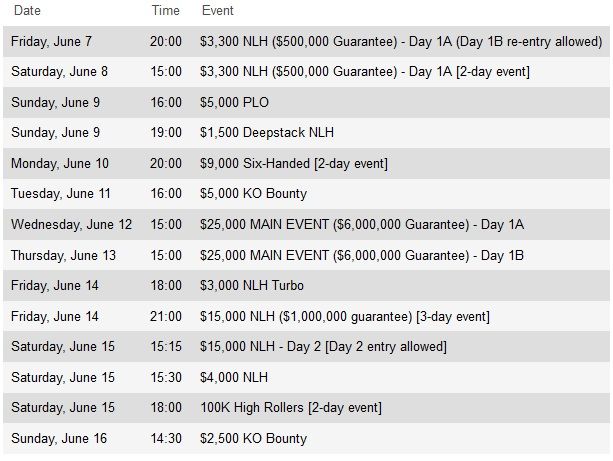This screenshot has width=613, height=461.
Task: Click the Time column header
Action: tap(165, 11)
